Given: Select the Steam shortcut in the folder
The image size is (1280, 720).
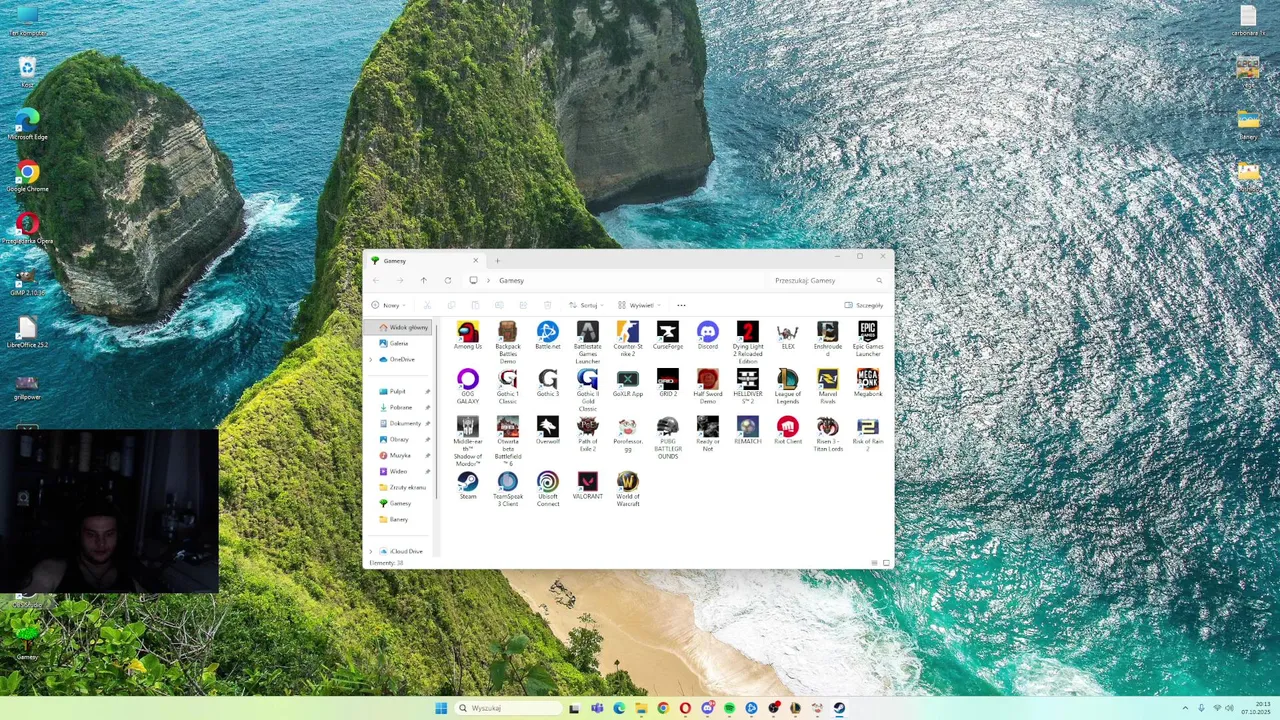Looking at the screenshot, I should [x=468, y=485].
